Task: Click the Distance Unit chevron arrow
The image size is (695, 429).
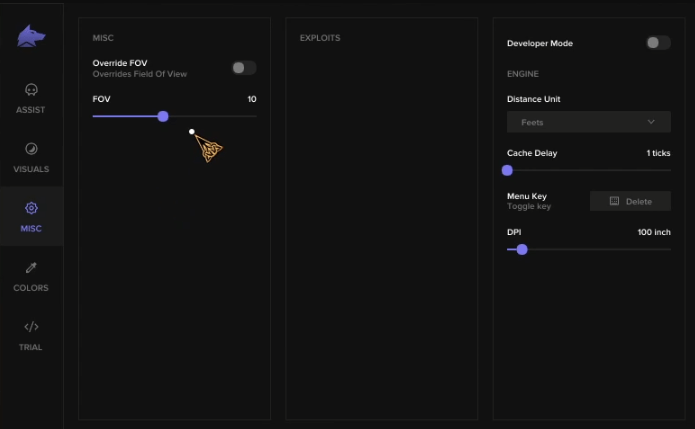Action: tap(651, 122)
